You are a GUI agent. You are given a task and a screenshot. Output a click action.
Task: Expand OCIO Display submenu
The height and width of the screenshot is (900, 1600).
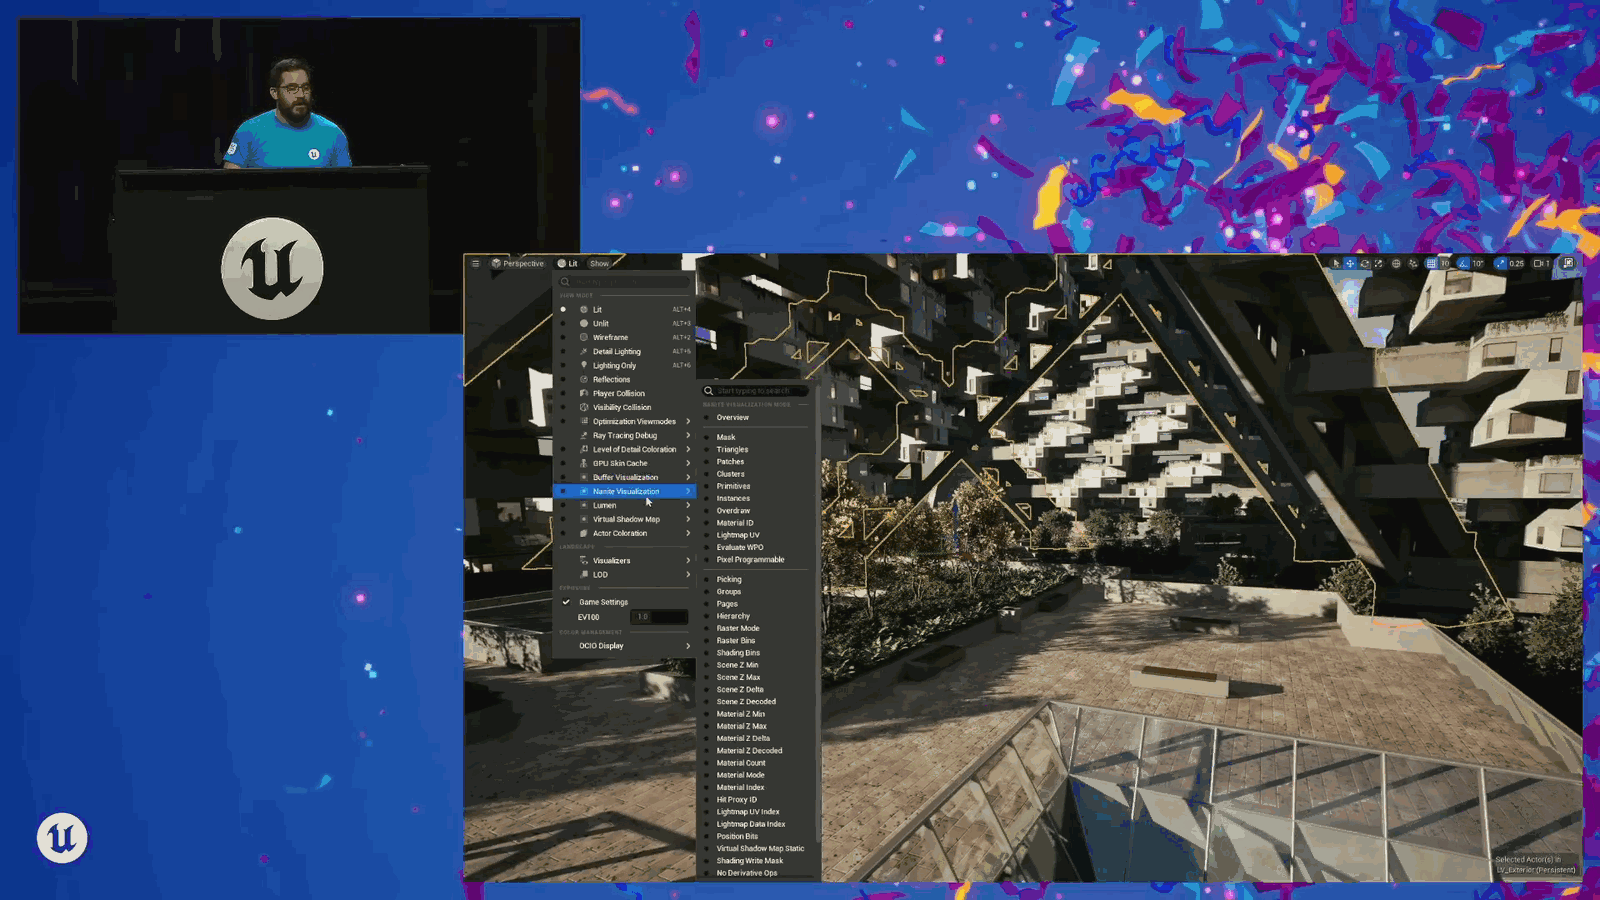click(x=624, y=646)
